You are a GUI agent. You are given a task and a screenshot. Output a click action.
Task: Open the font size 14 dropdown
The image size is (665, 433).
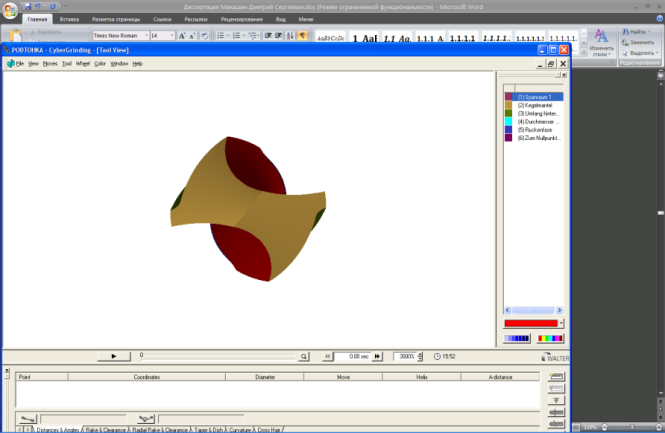(172, 36)
